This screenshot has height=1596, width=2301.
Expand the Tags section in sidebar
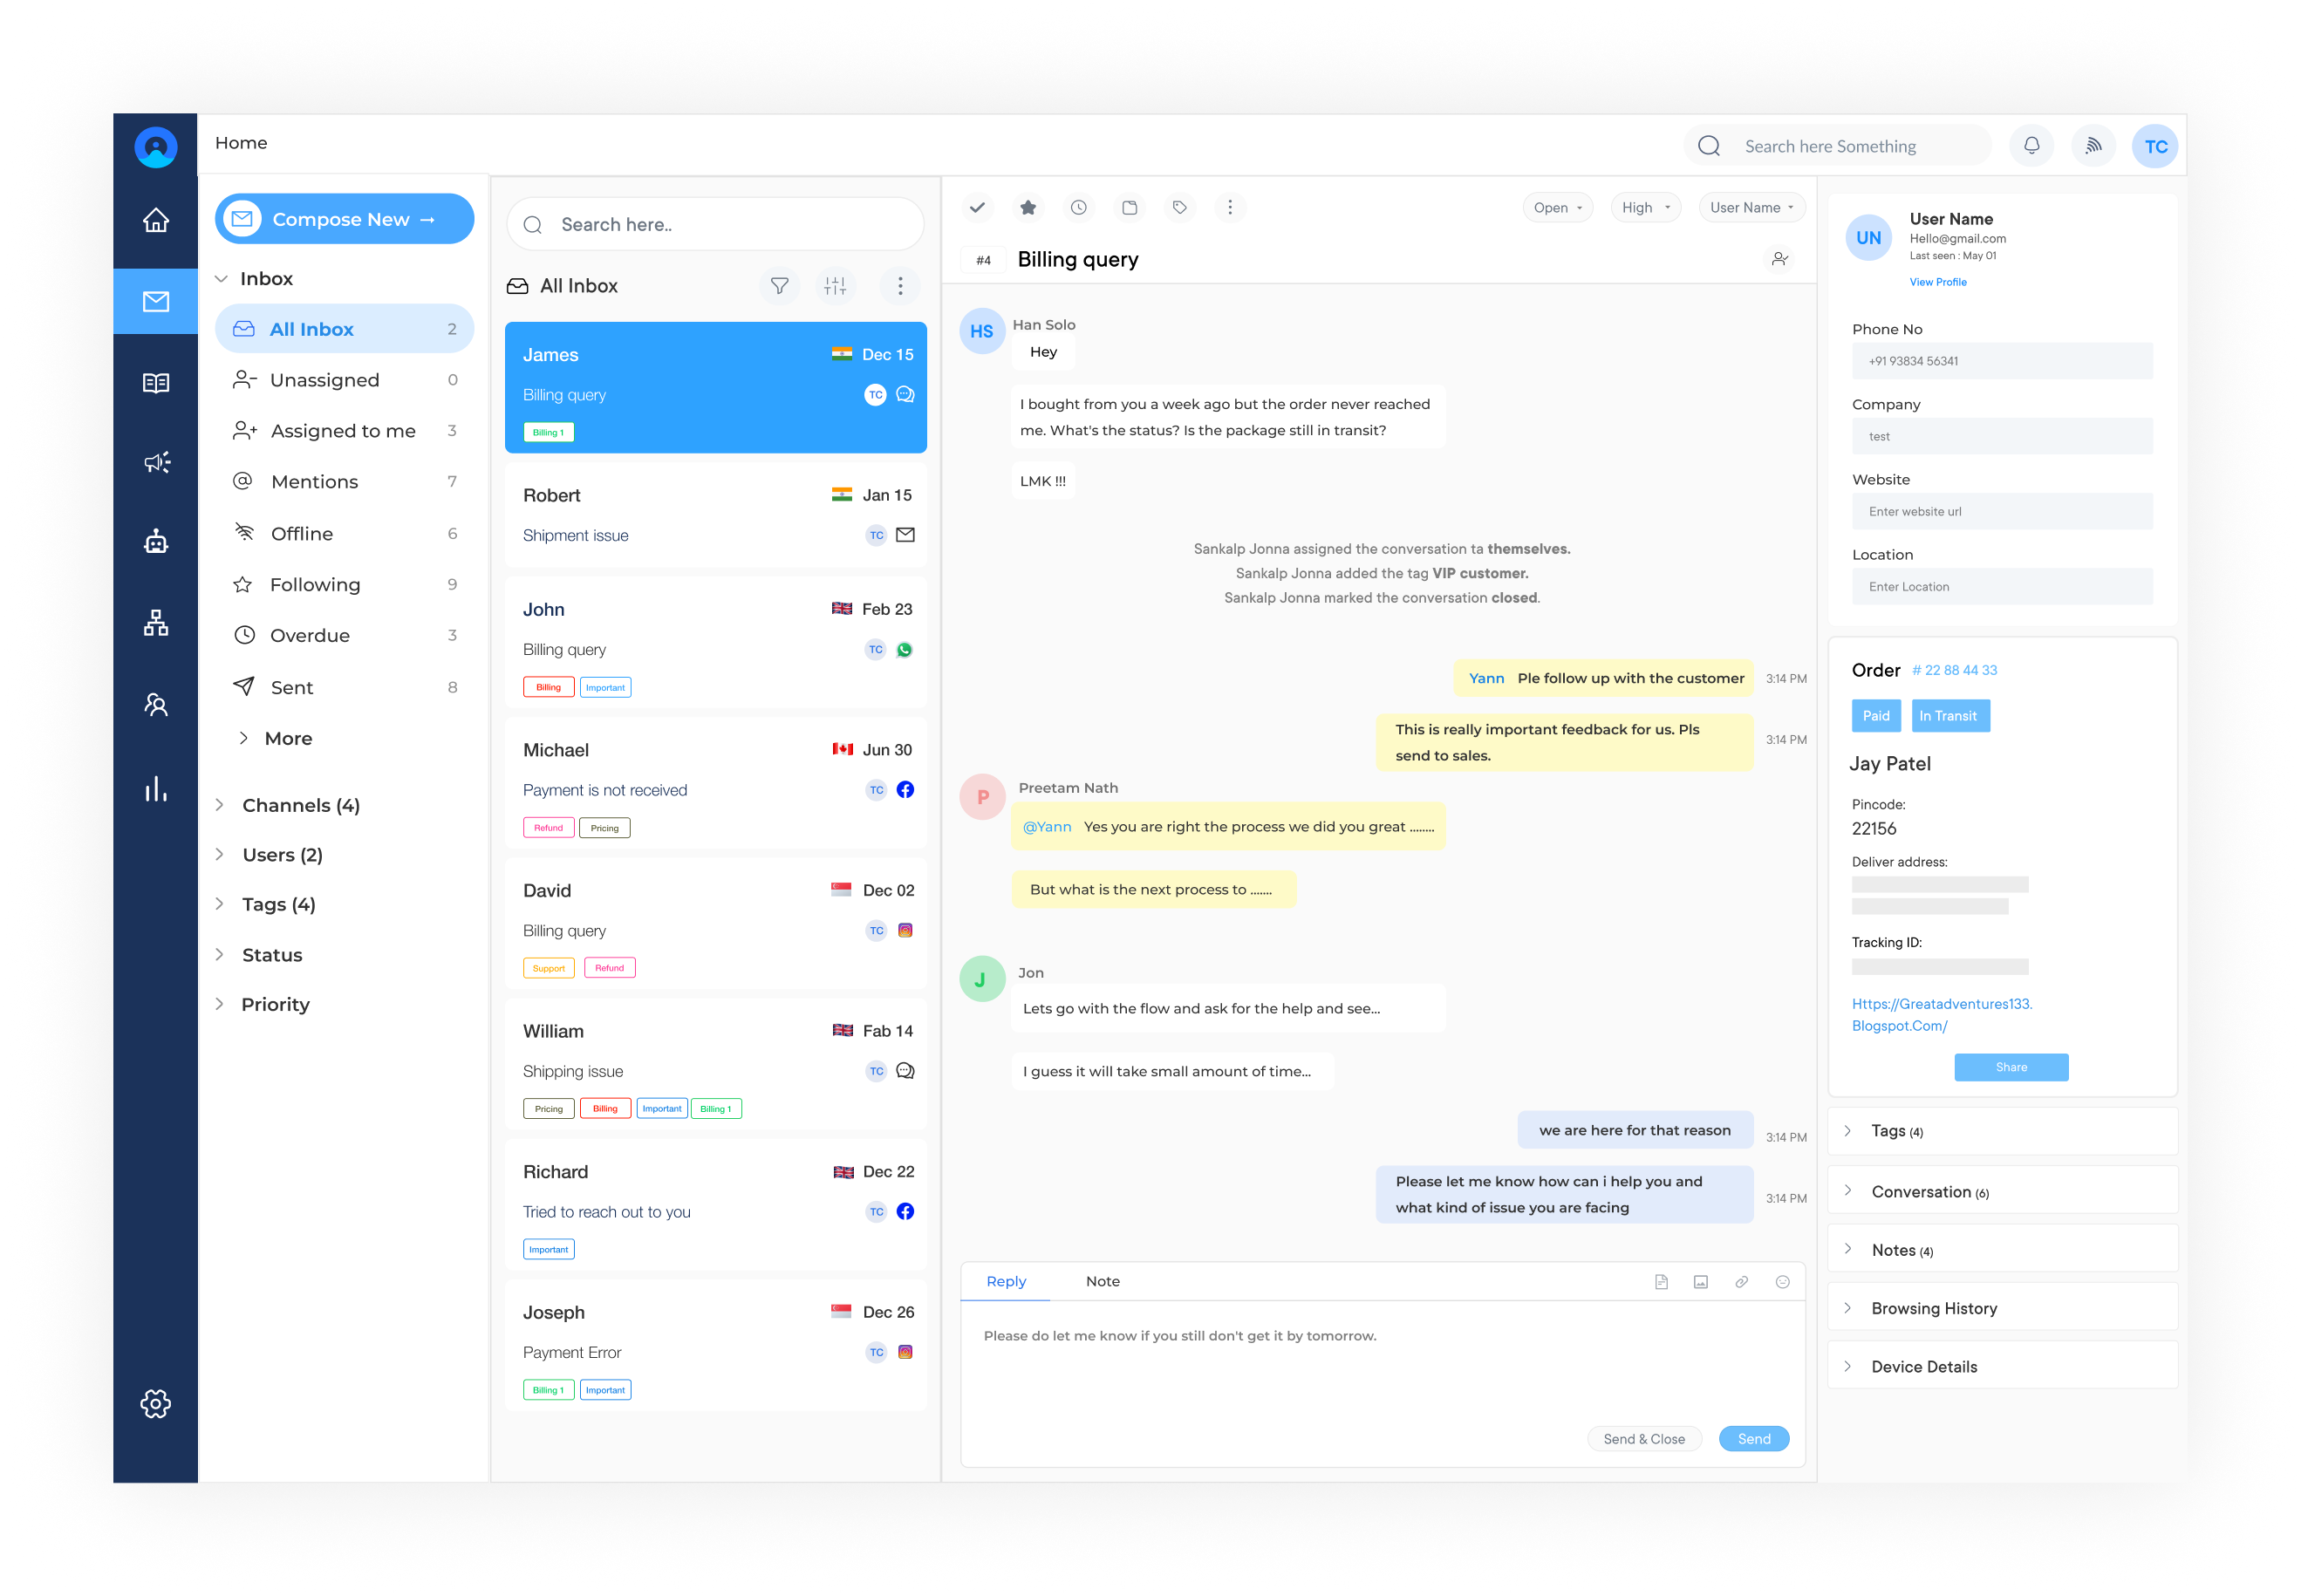click(280, 904)
